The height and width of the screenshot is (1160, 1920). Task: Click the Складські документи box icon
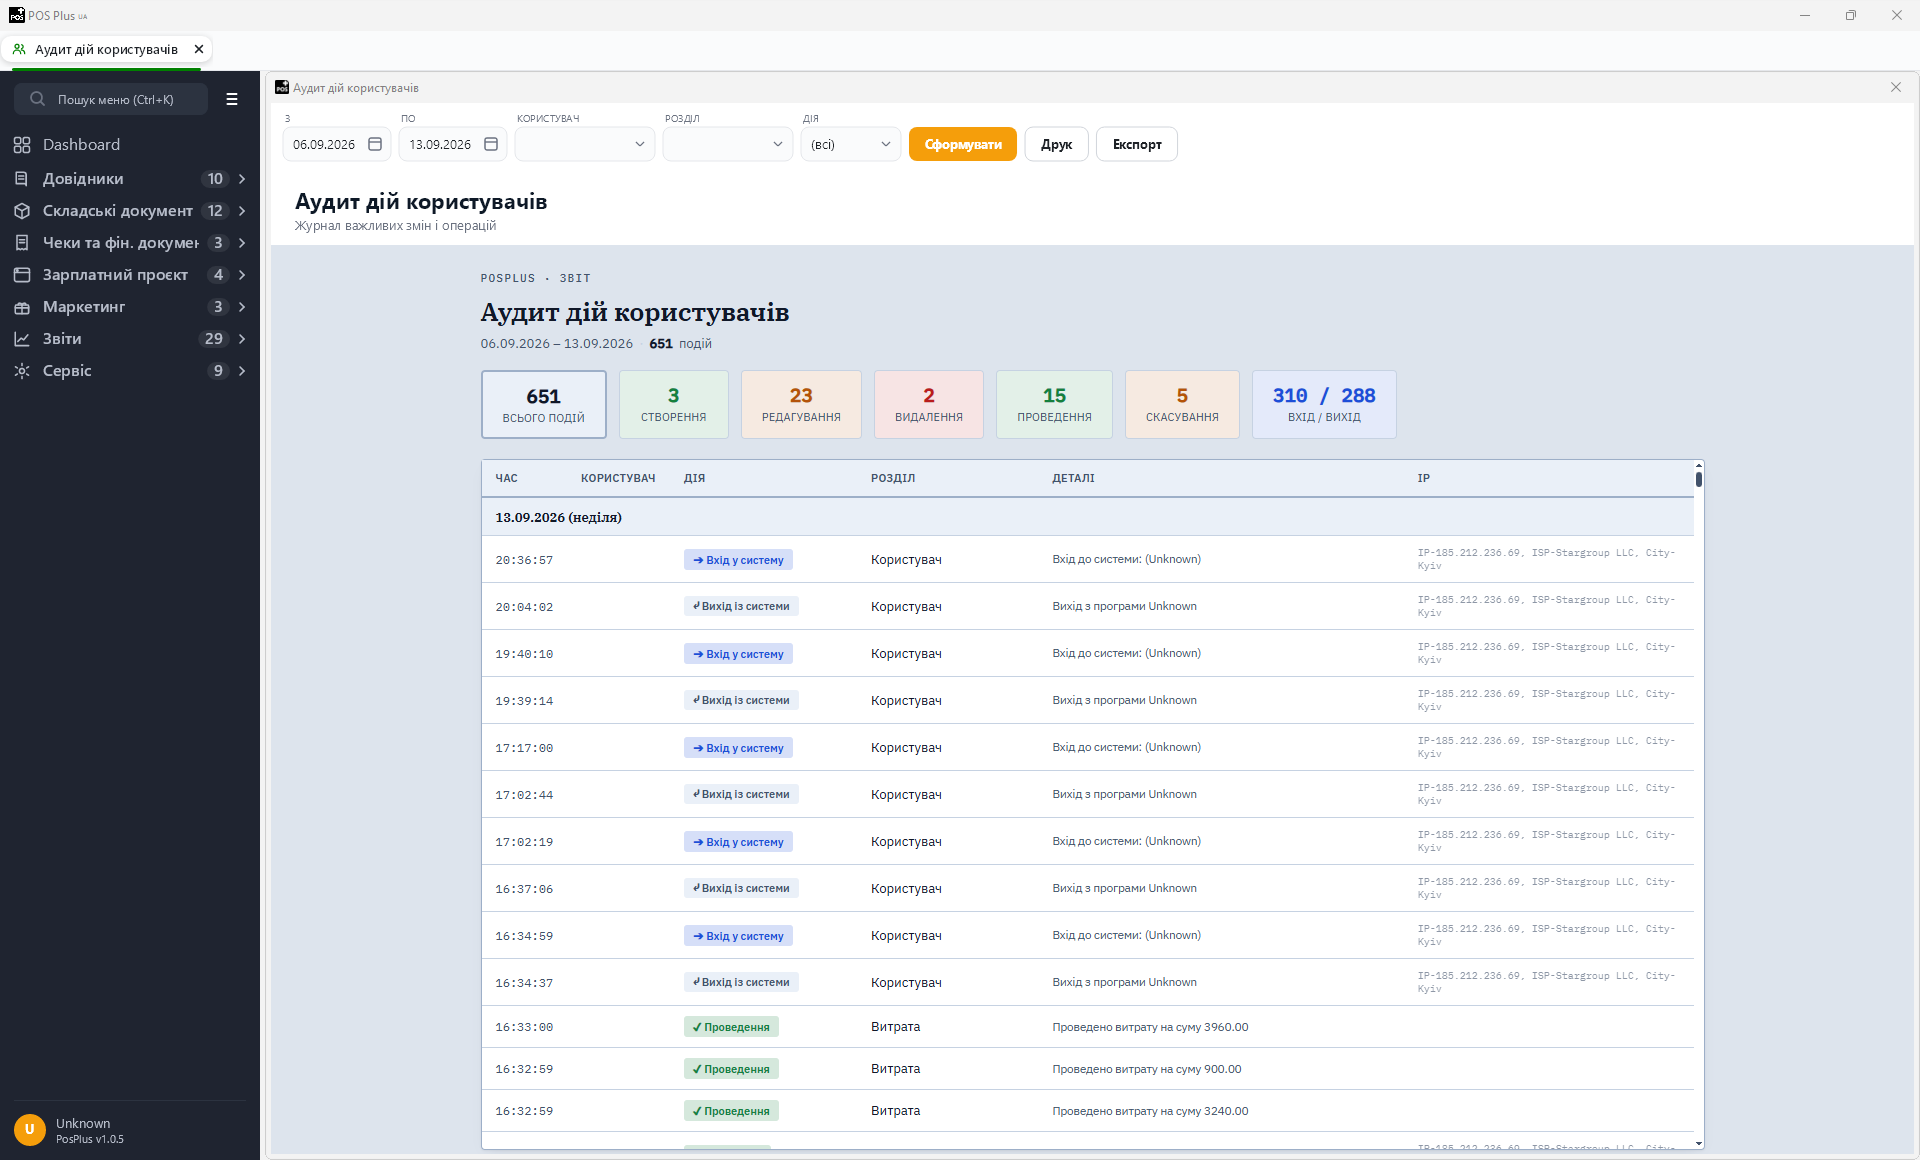click(x=22, y=211)
